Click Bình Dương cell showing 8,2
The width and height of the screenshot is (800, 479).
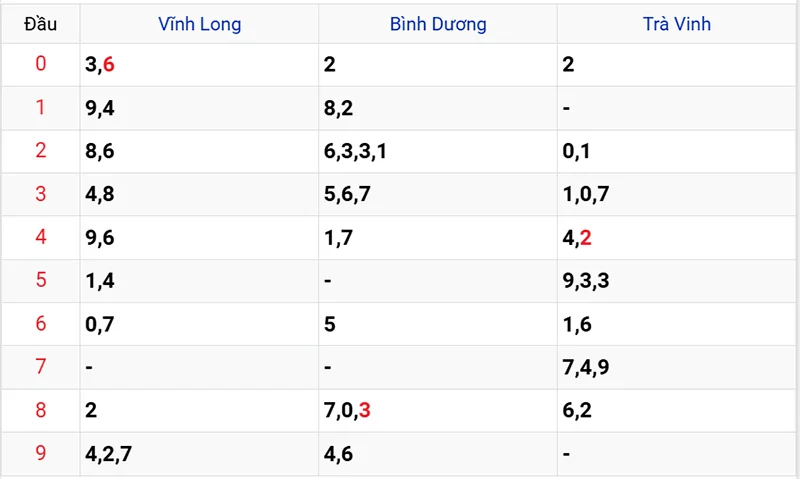tap(337, 108)
